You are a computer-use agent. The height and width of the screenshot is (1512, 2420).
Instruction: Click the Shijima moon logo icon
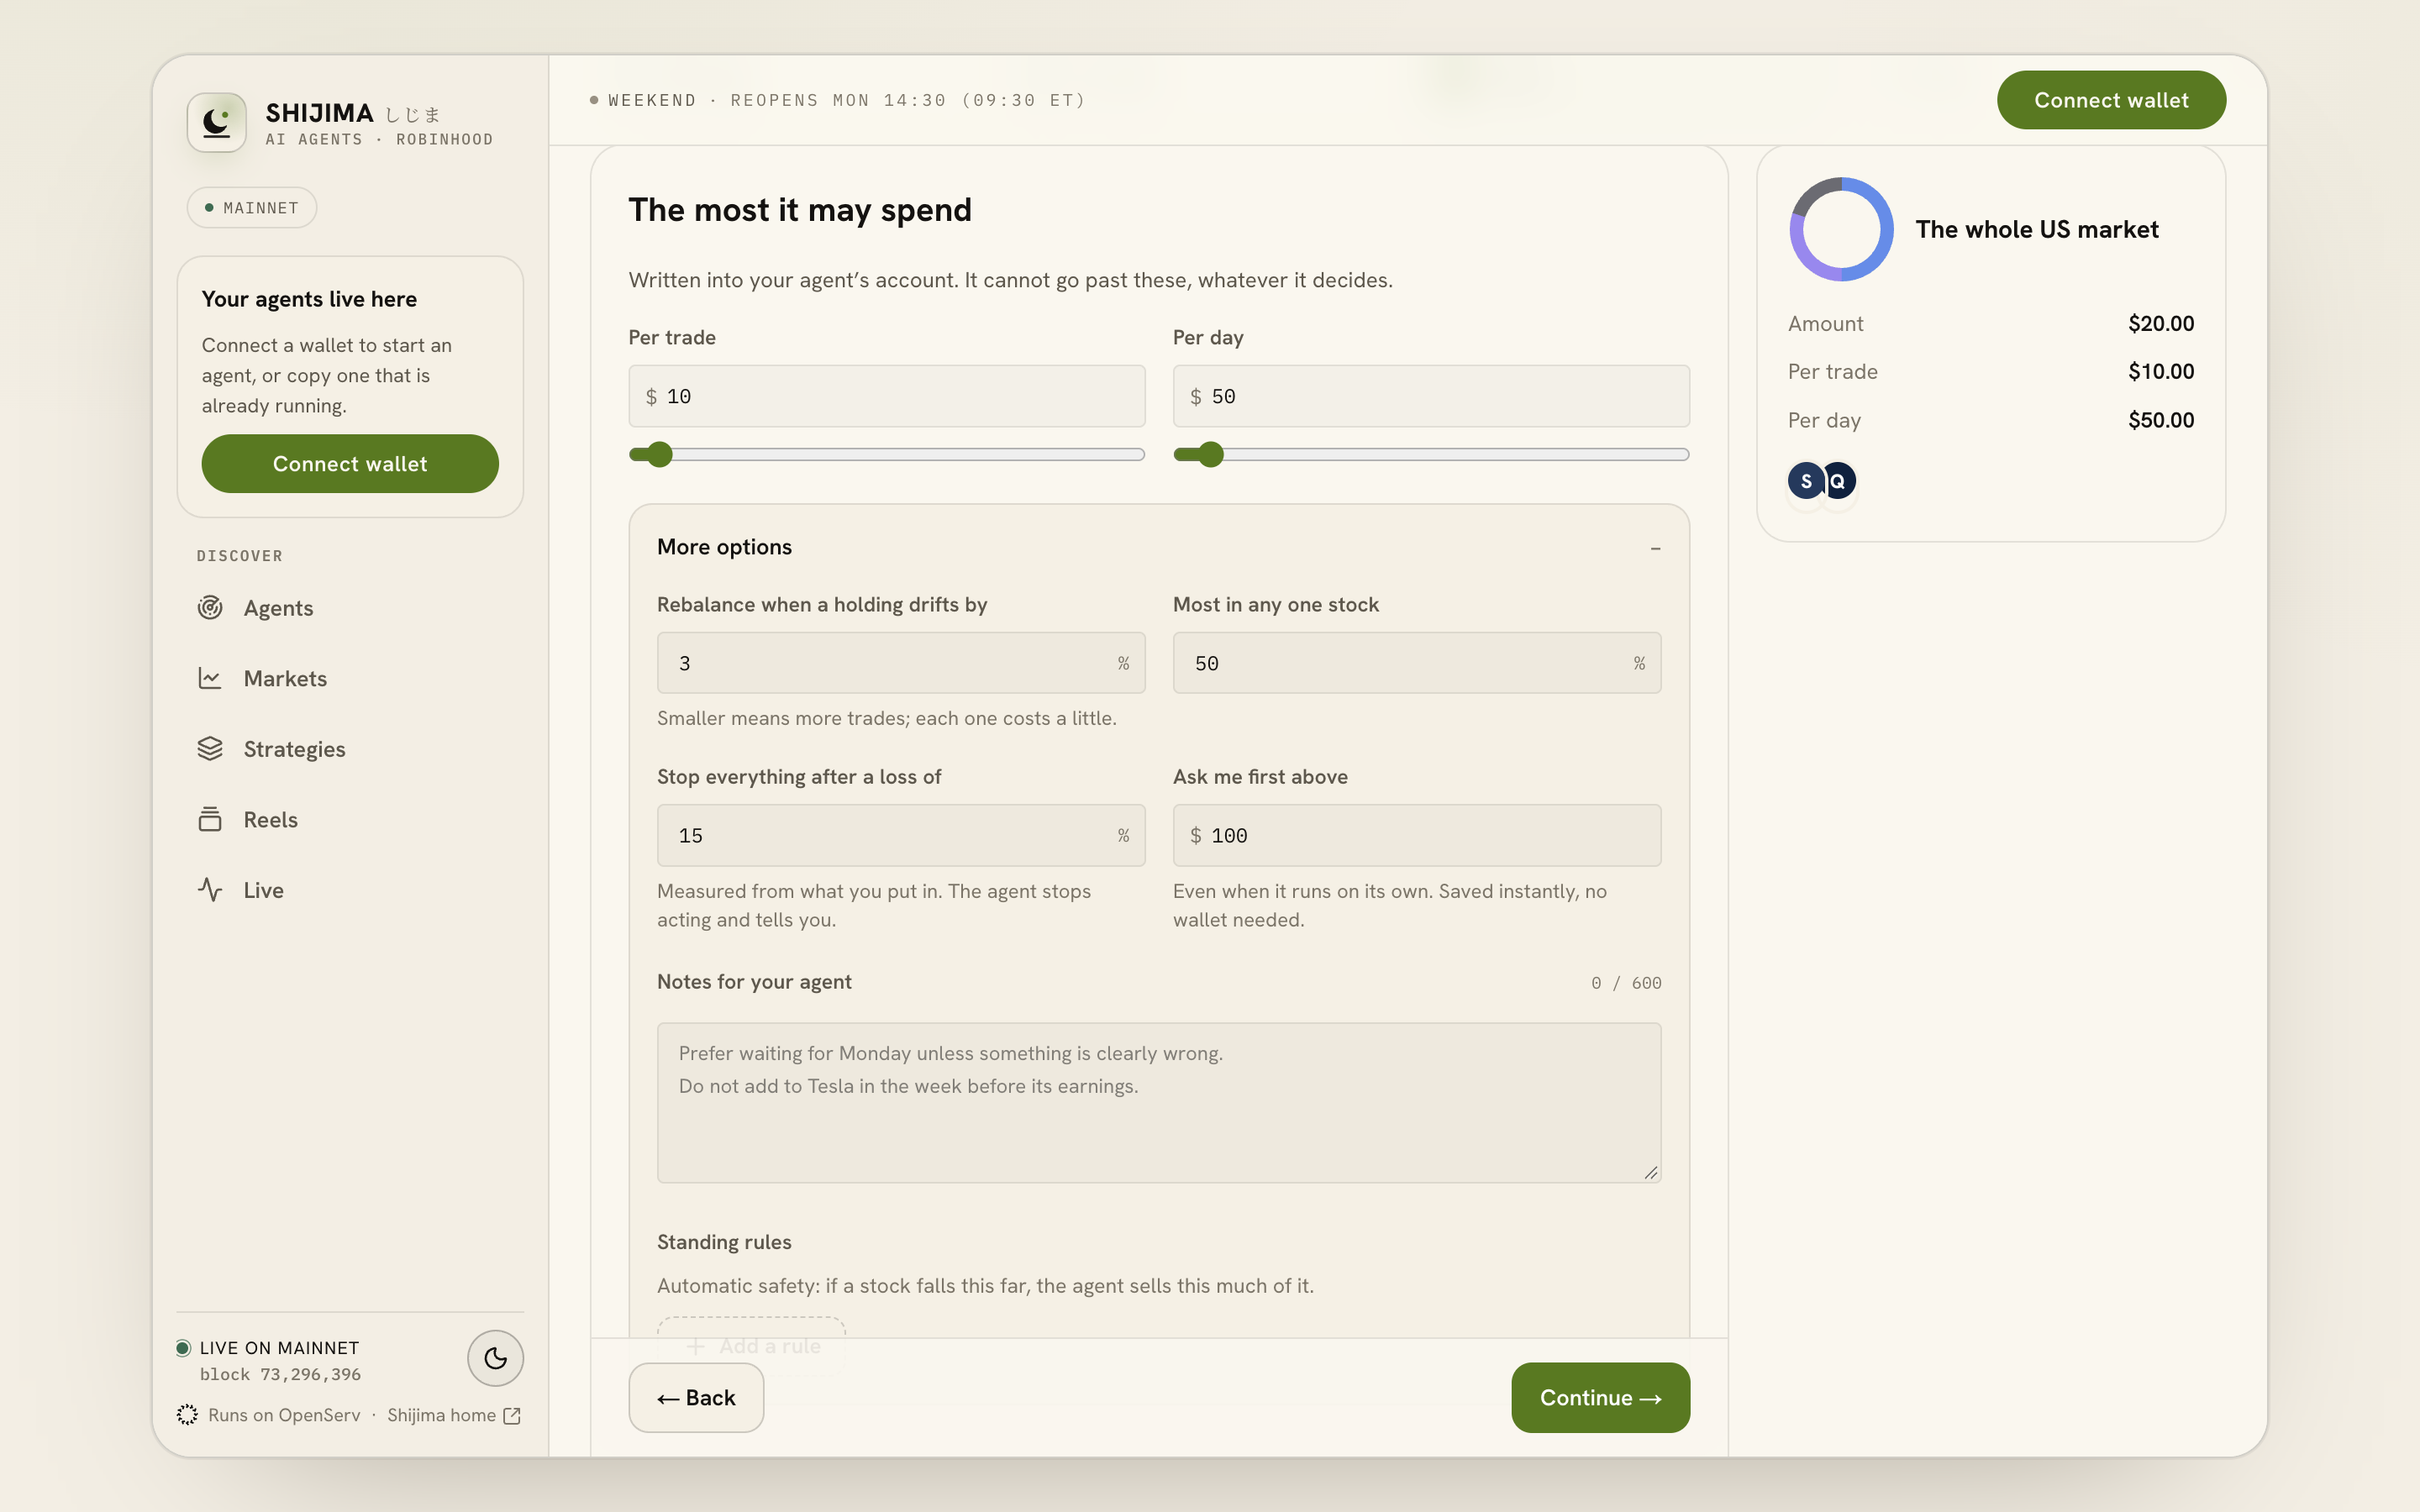coord(216,122)
